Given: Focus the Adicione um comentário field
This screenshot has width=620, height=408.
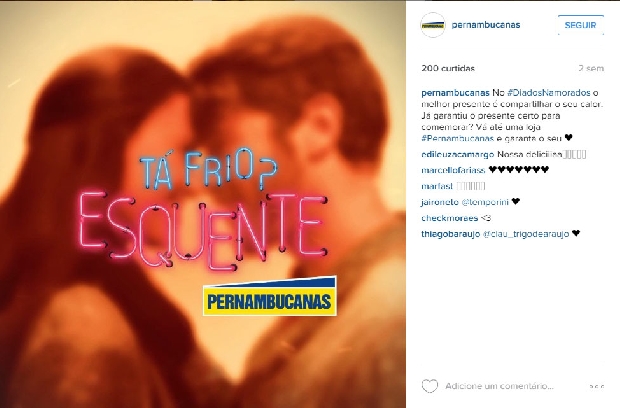Looking at the screenshot, I should (499, 386).
